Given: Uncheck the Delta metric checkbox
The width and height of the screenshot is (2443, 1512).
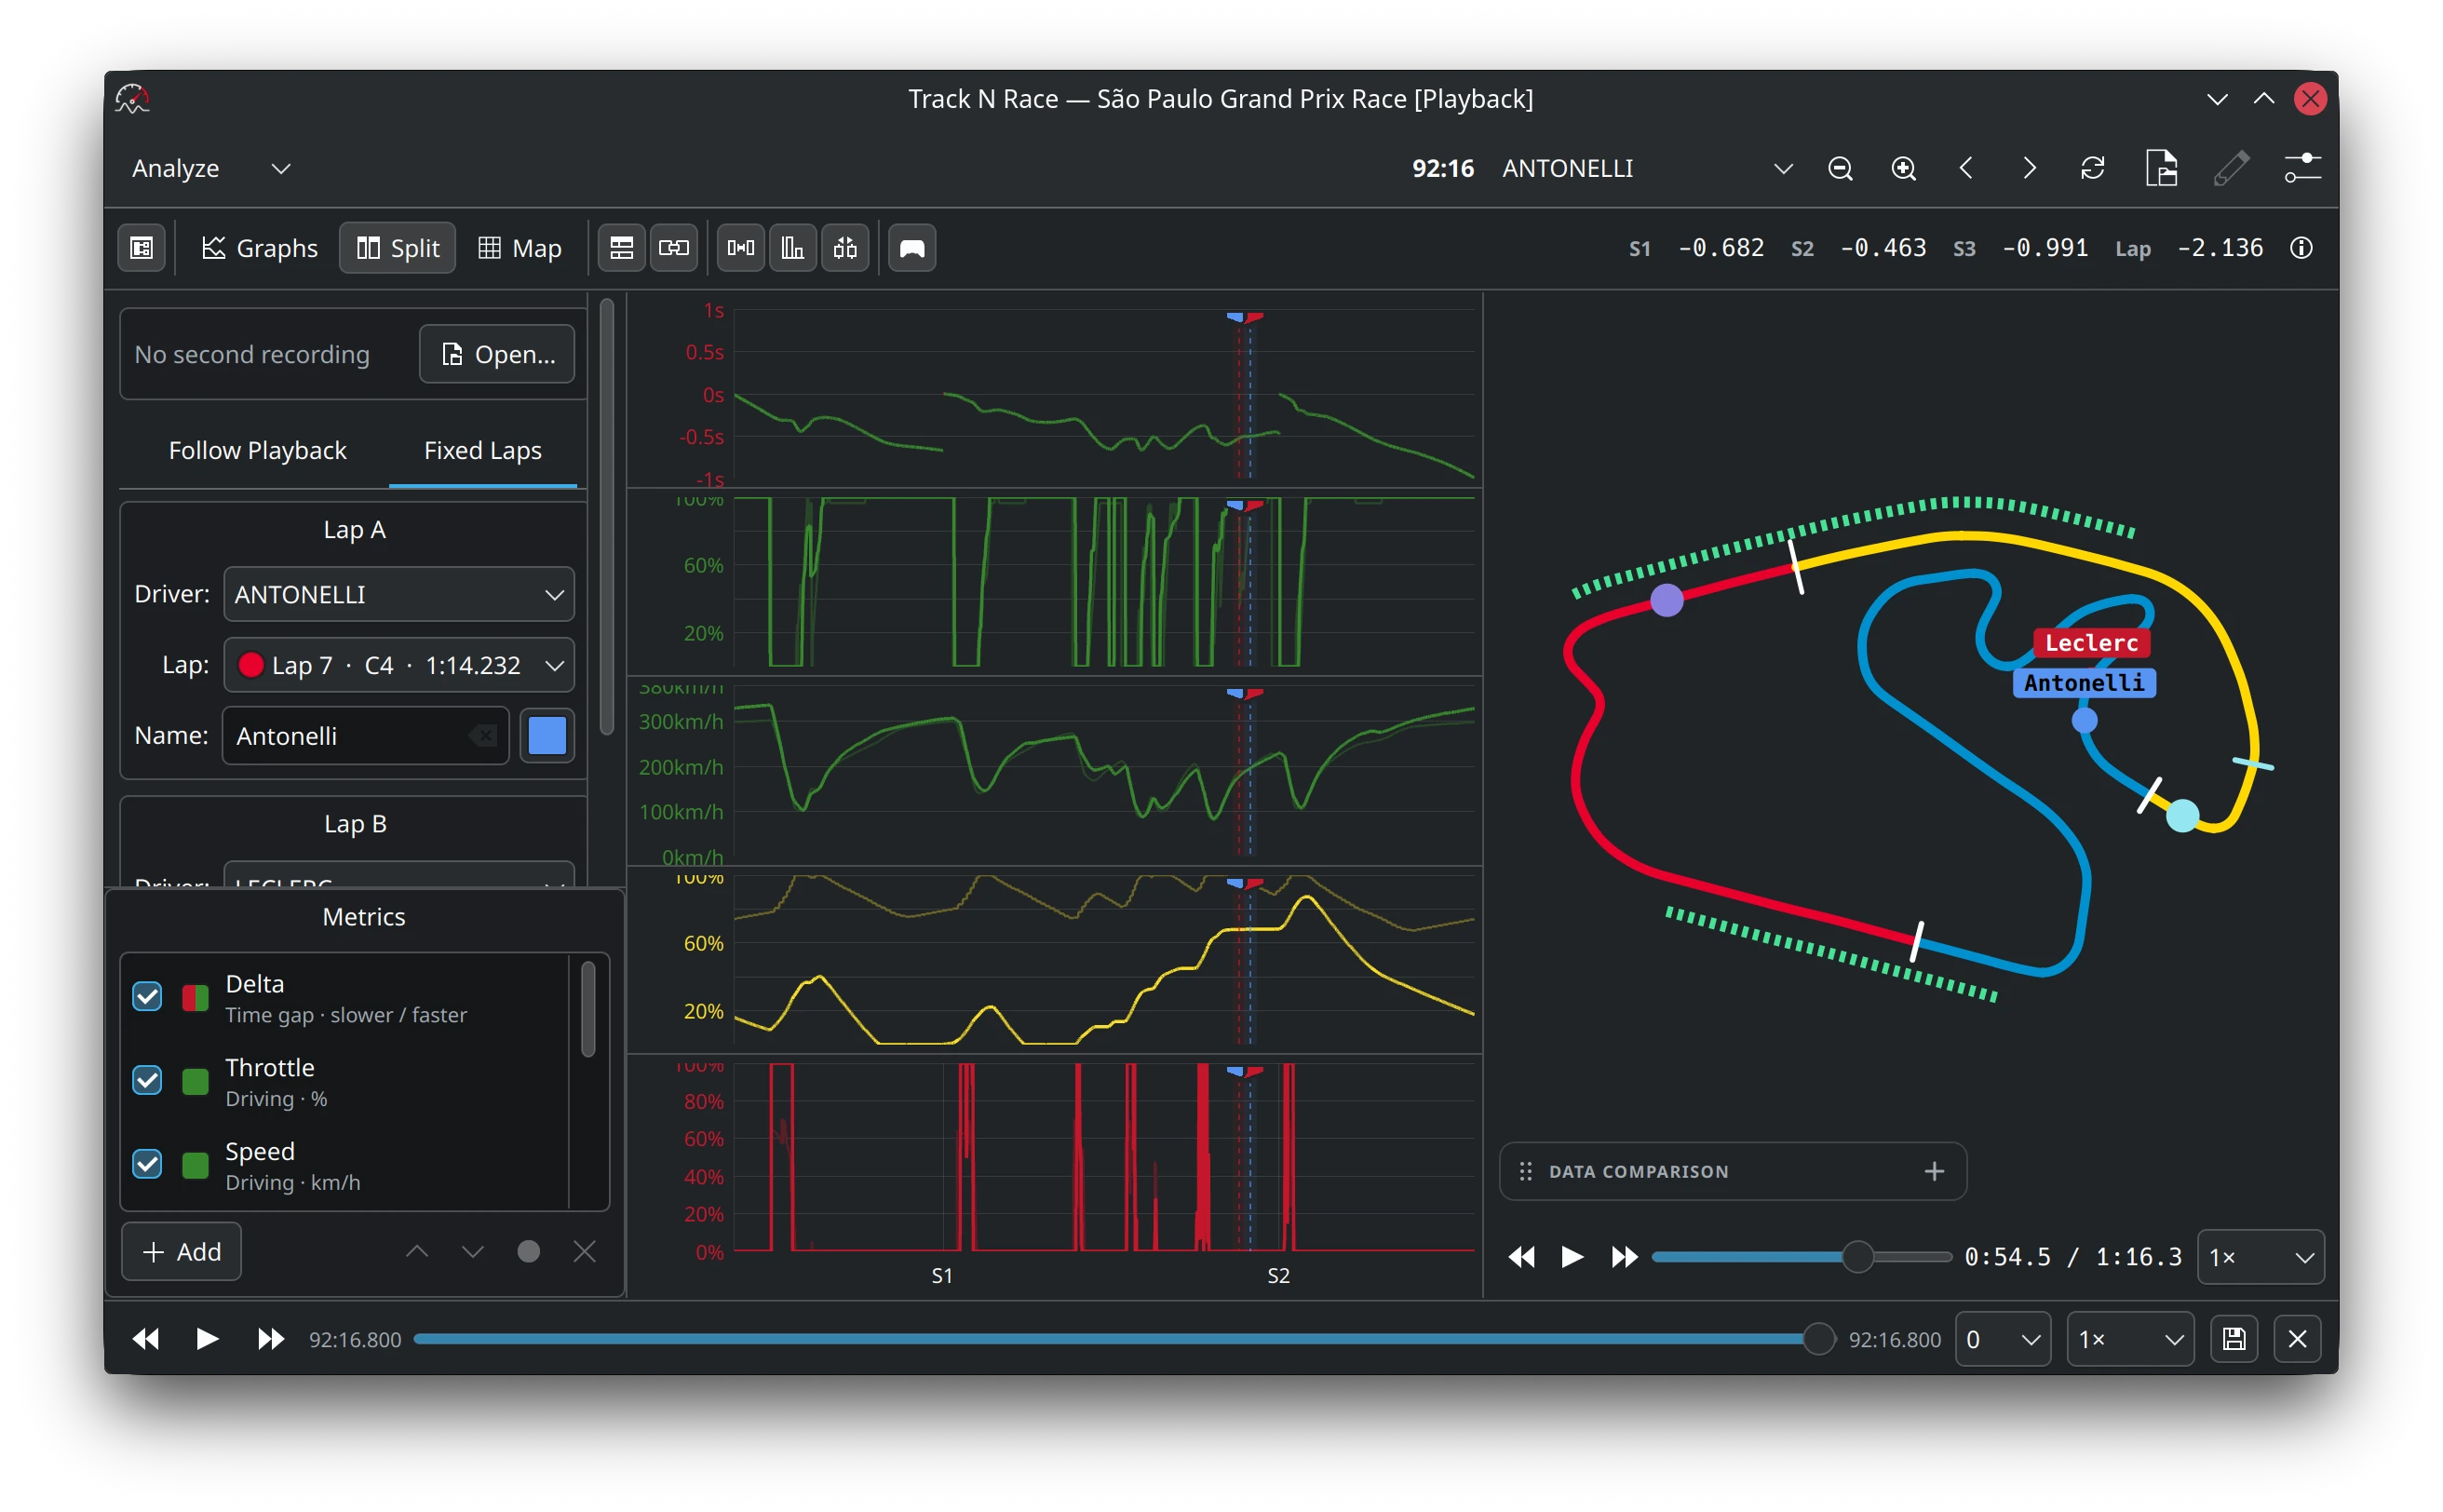Looking at the screenshot, I should point(147,996).
